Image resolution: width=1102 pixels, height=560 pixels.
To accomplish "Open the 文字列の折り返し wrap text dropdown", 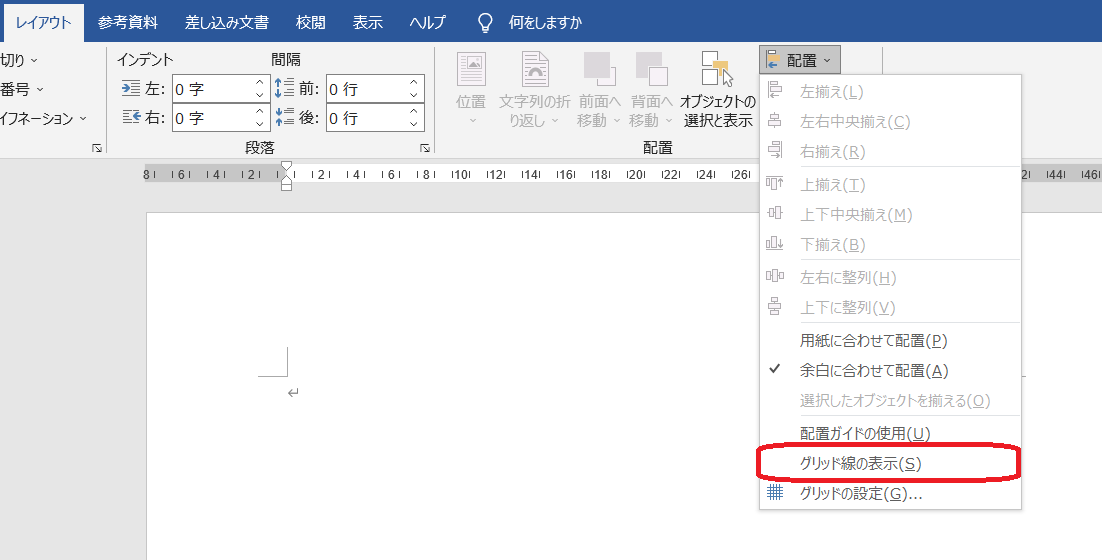I will point(535,89).
